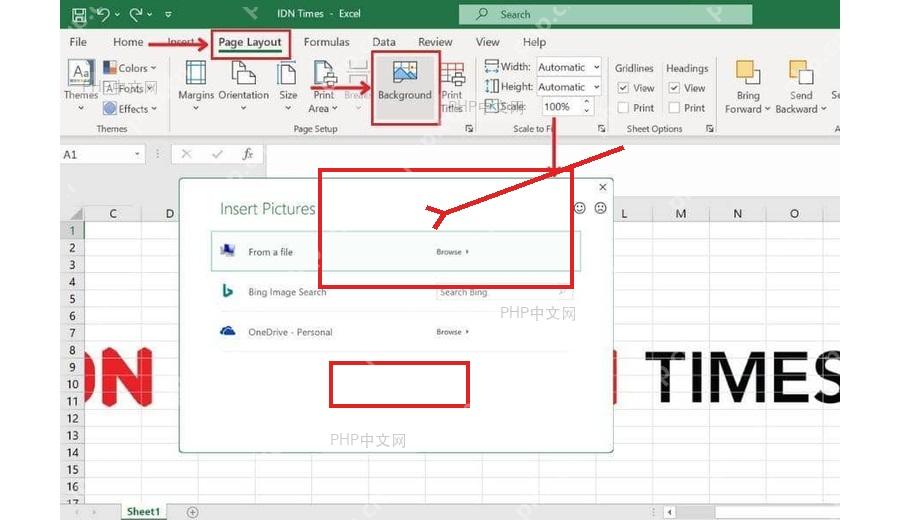Toggle Headings Print checkbox
Image resolution: width=900 pixels, height=520 pixels.
(x=674, y=108)
